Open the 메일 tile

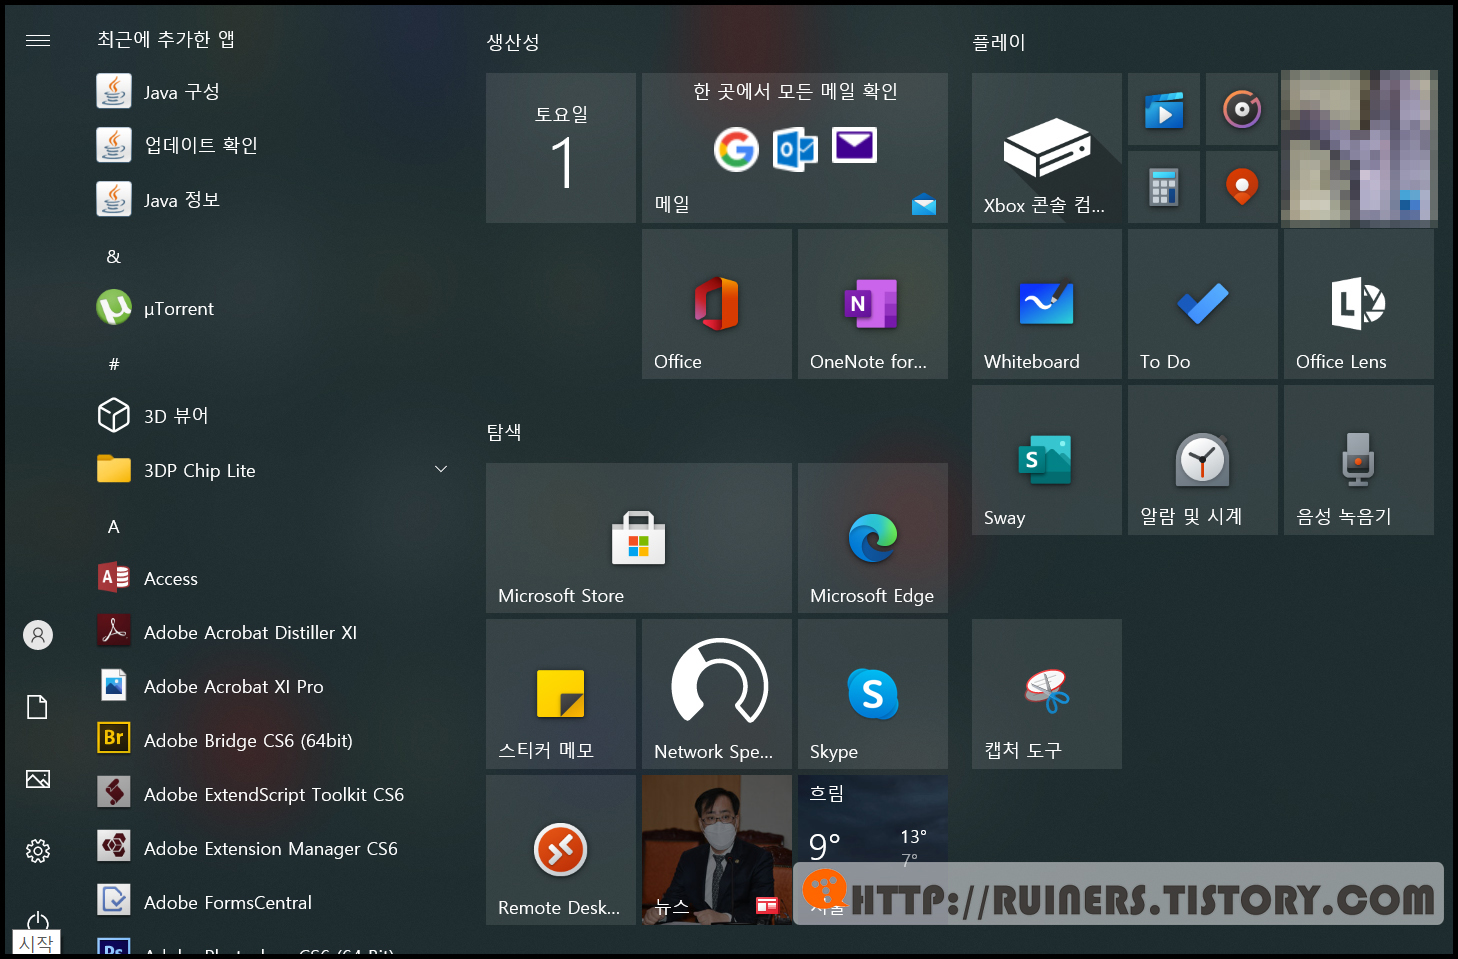click(795, 148)
